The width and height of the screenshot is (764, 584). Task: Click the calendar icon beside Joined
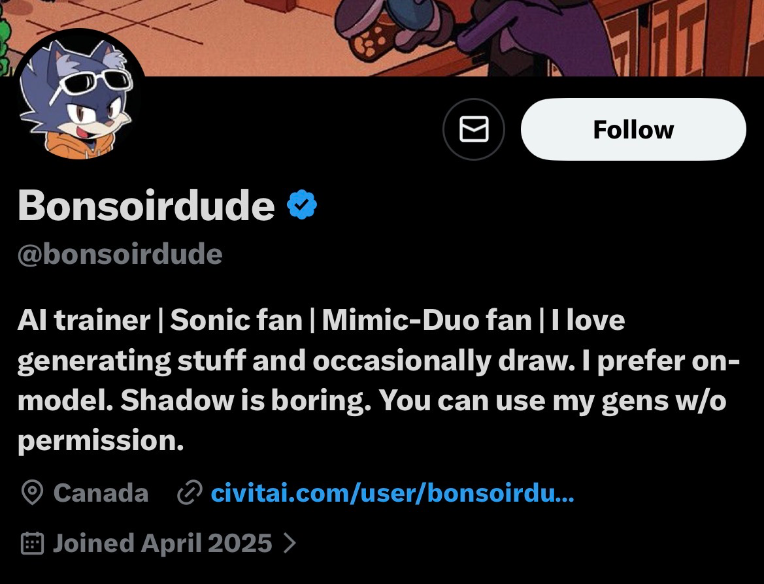(33, 543)
